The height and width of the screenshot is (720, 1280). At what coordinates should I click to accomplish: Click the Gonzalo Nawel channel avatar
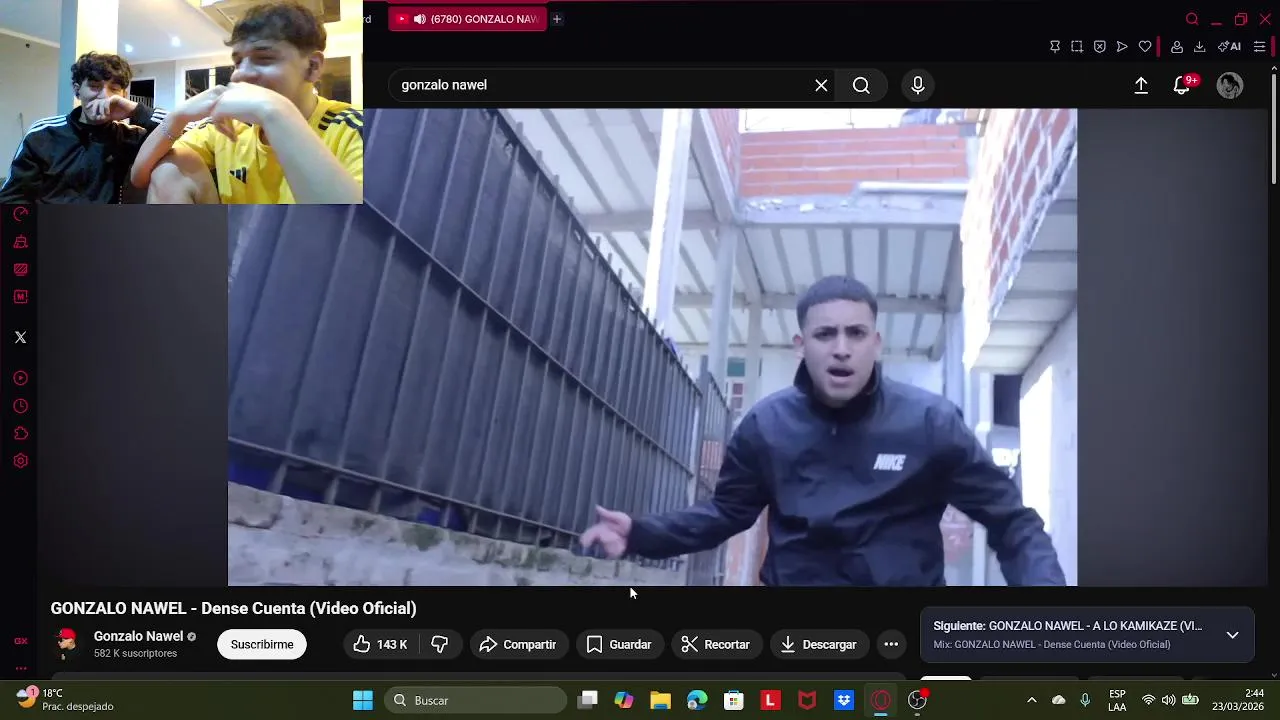(x=66, y=644)
